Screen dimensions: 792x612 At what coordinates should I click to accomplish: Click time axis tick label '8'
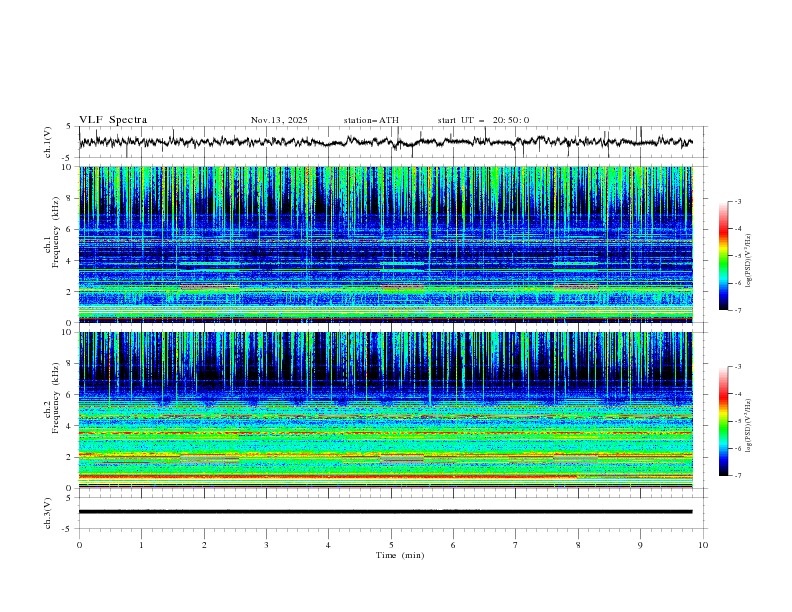578,545
